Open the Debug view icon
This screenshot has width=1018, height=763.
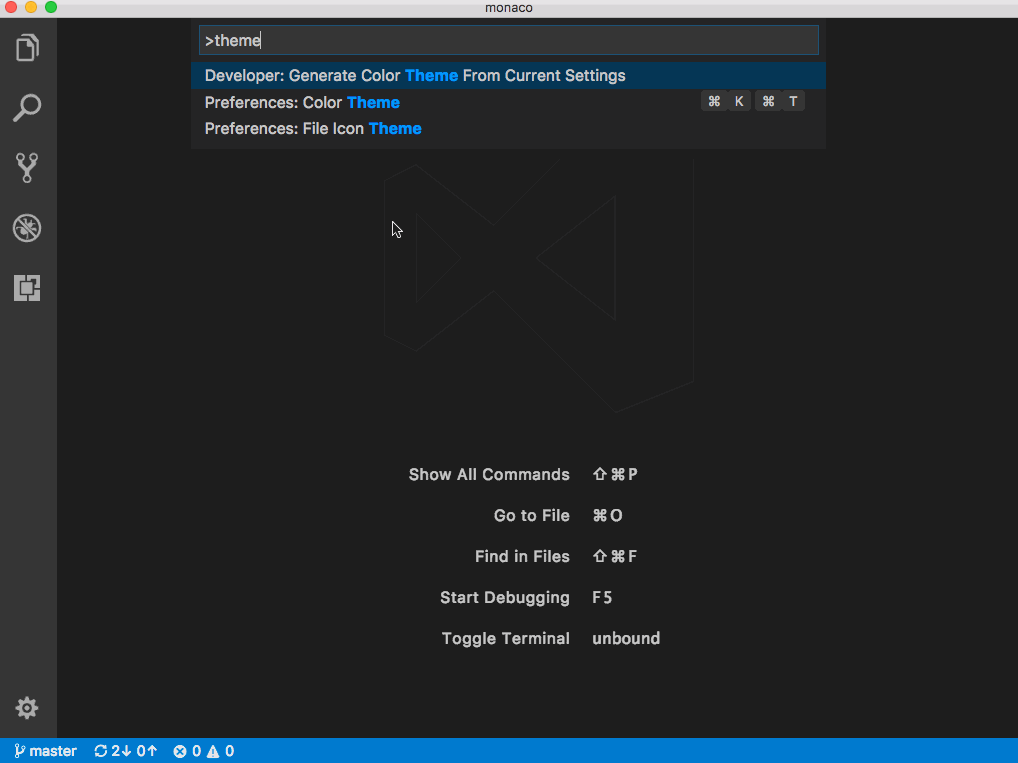click(x=28, y=228)
